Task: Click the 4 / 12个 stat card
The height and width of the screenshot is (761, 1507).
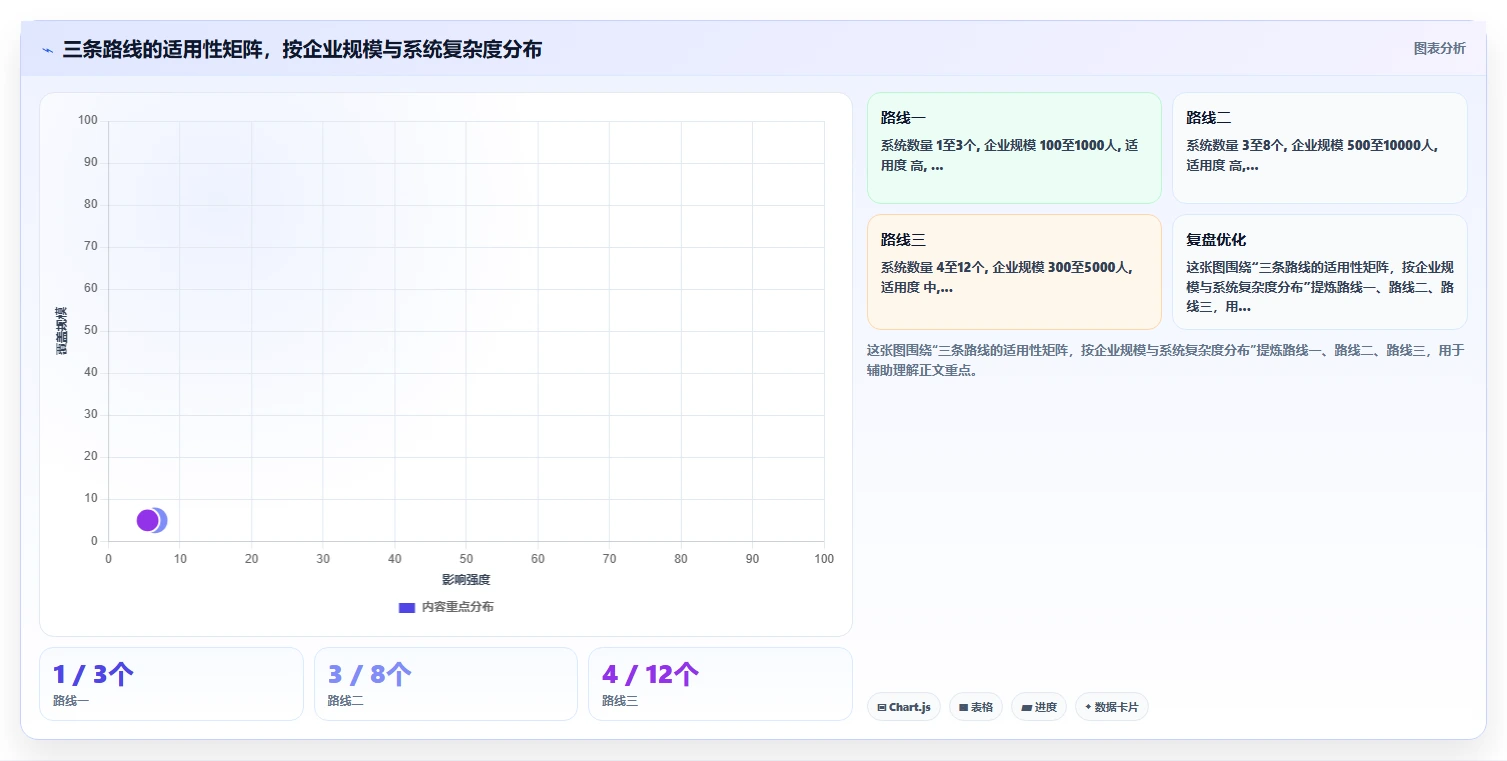Action: pos(720,684)
